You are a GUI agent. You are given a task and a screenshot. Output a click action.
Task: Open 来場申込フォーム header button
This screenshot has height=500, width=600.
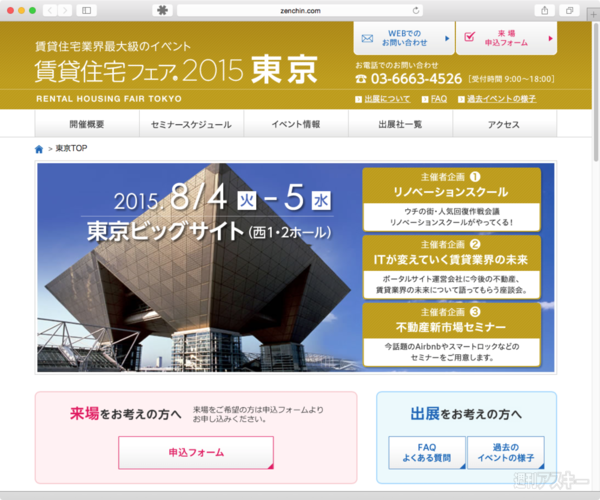506,38
